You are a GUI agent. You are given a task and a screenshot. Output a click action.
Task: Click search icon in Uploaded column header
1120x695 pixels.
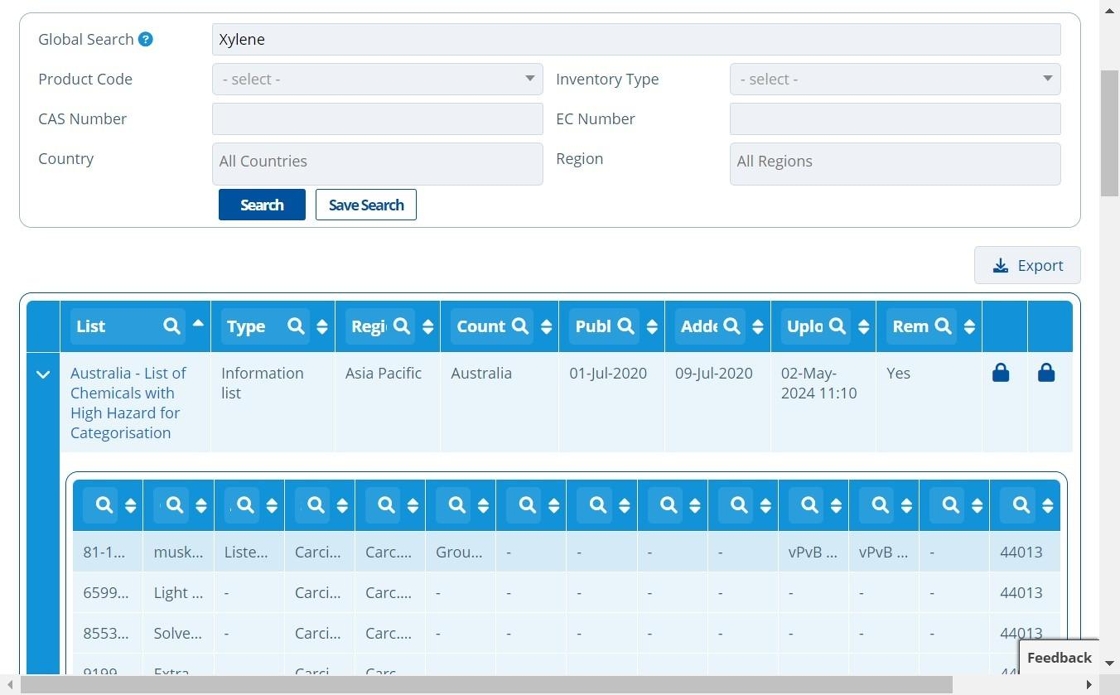point(837,326)
